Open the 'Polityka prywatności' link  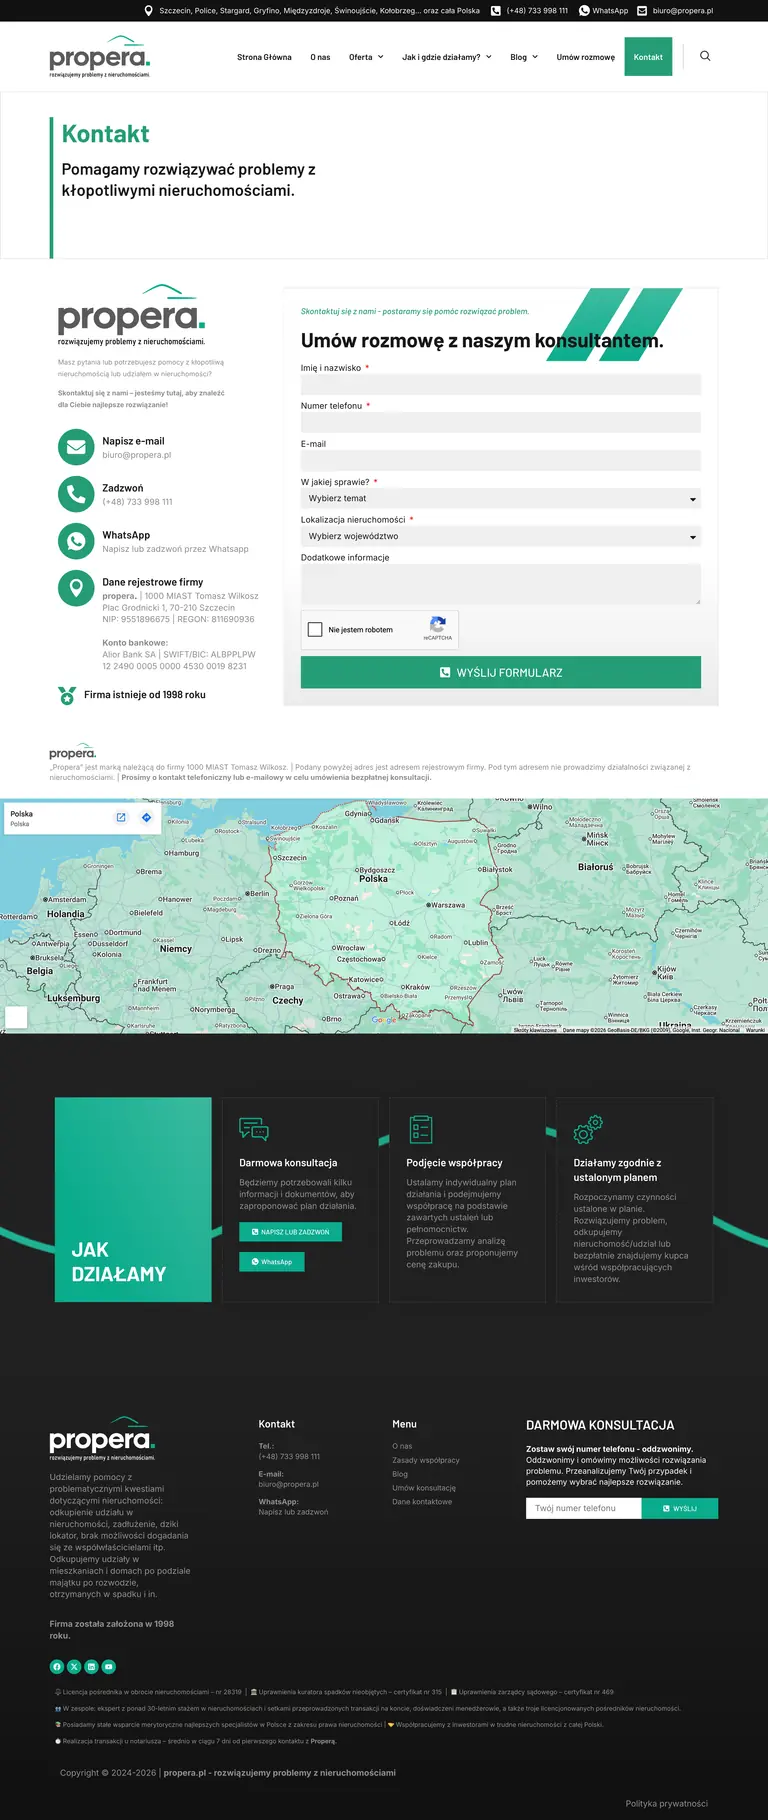coord(667,1804)
